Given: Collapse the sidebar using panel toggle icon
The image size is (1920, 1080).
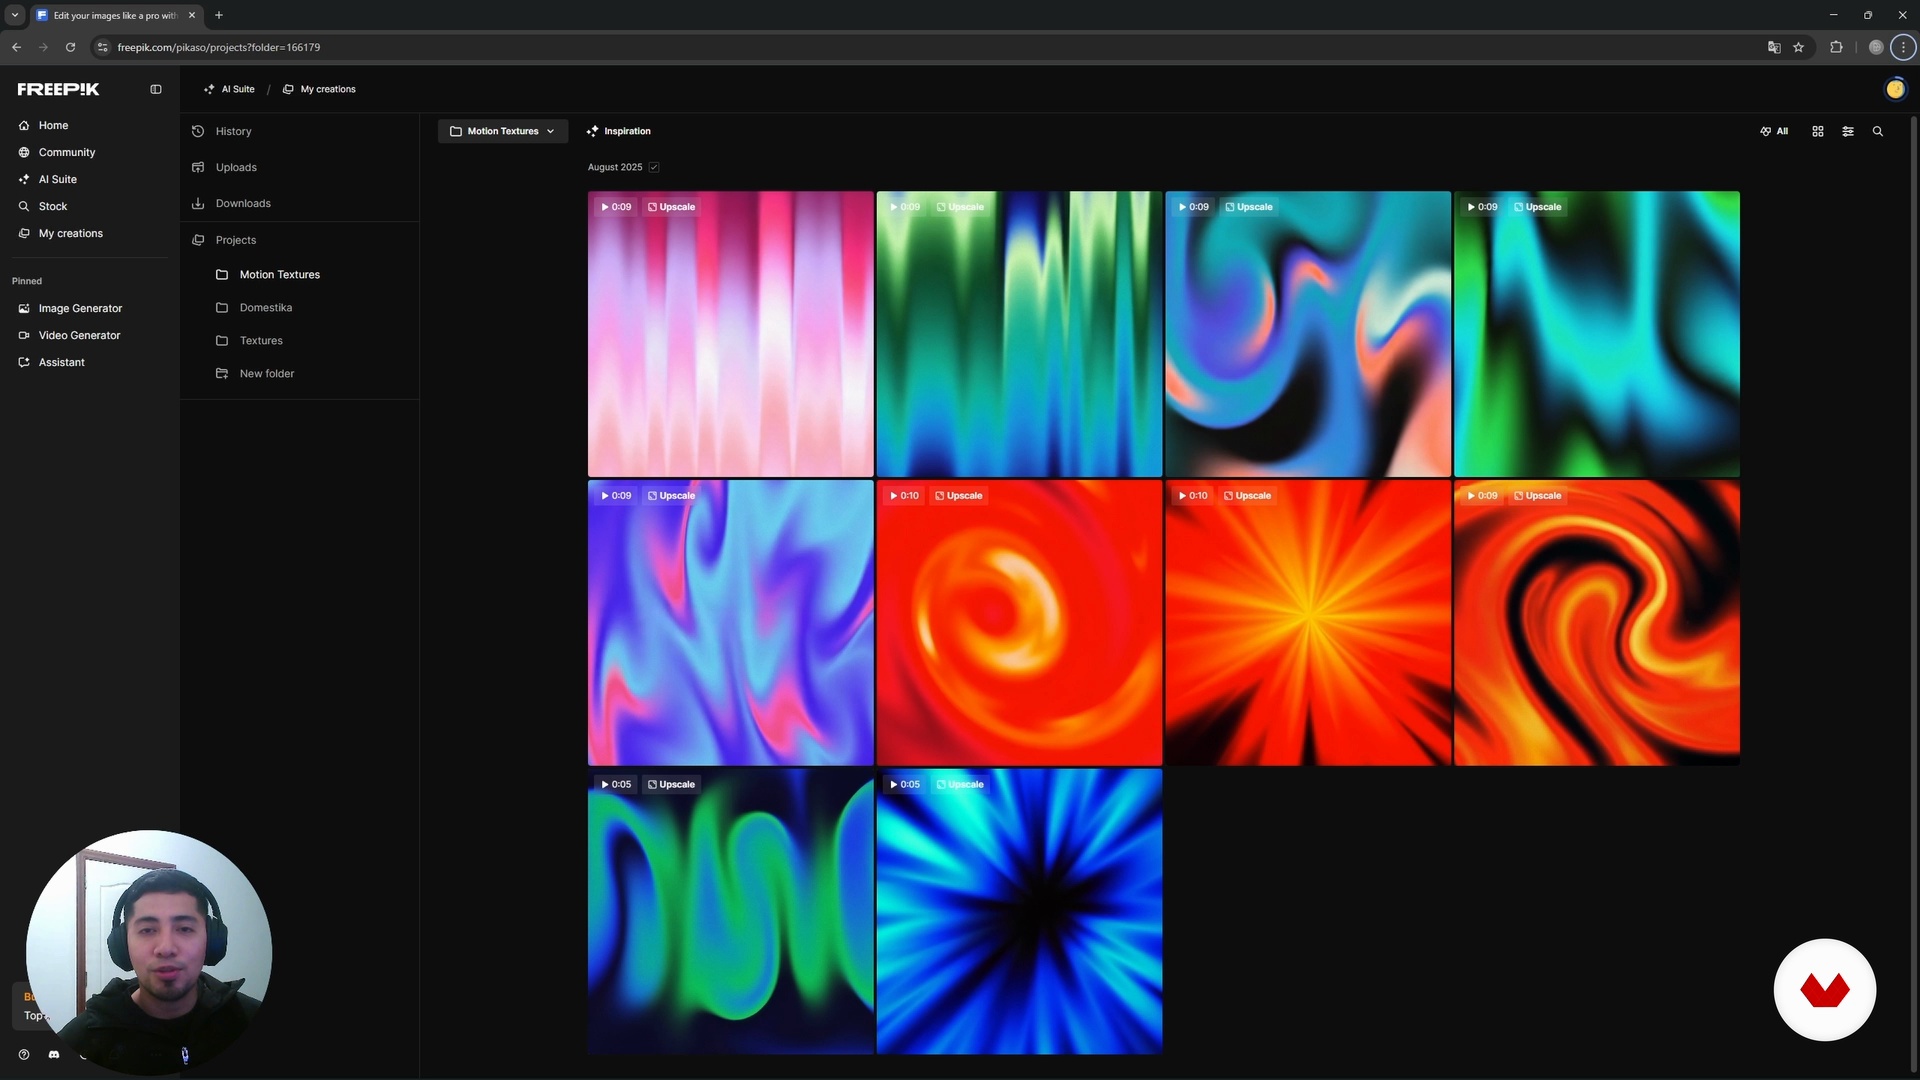Looking at the screenshot, I should (x=156, y=89).
